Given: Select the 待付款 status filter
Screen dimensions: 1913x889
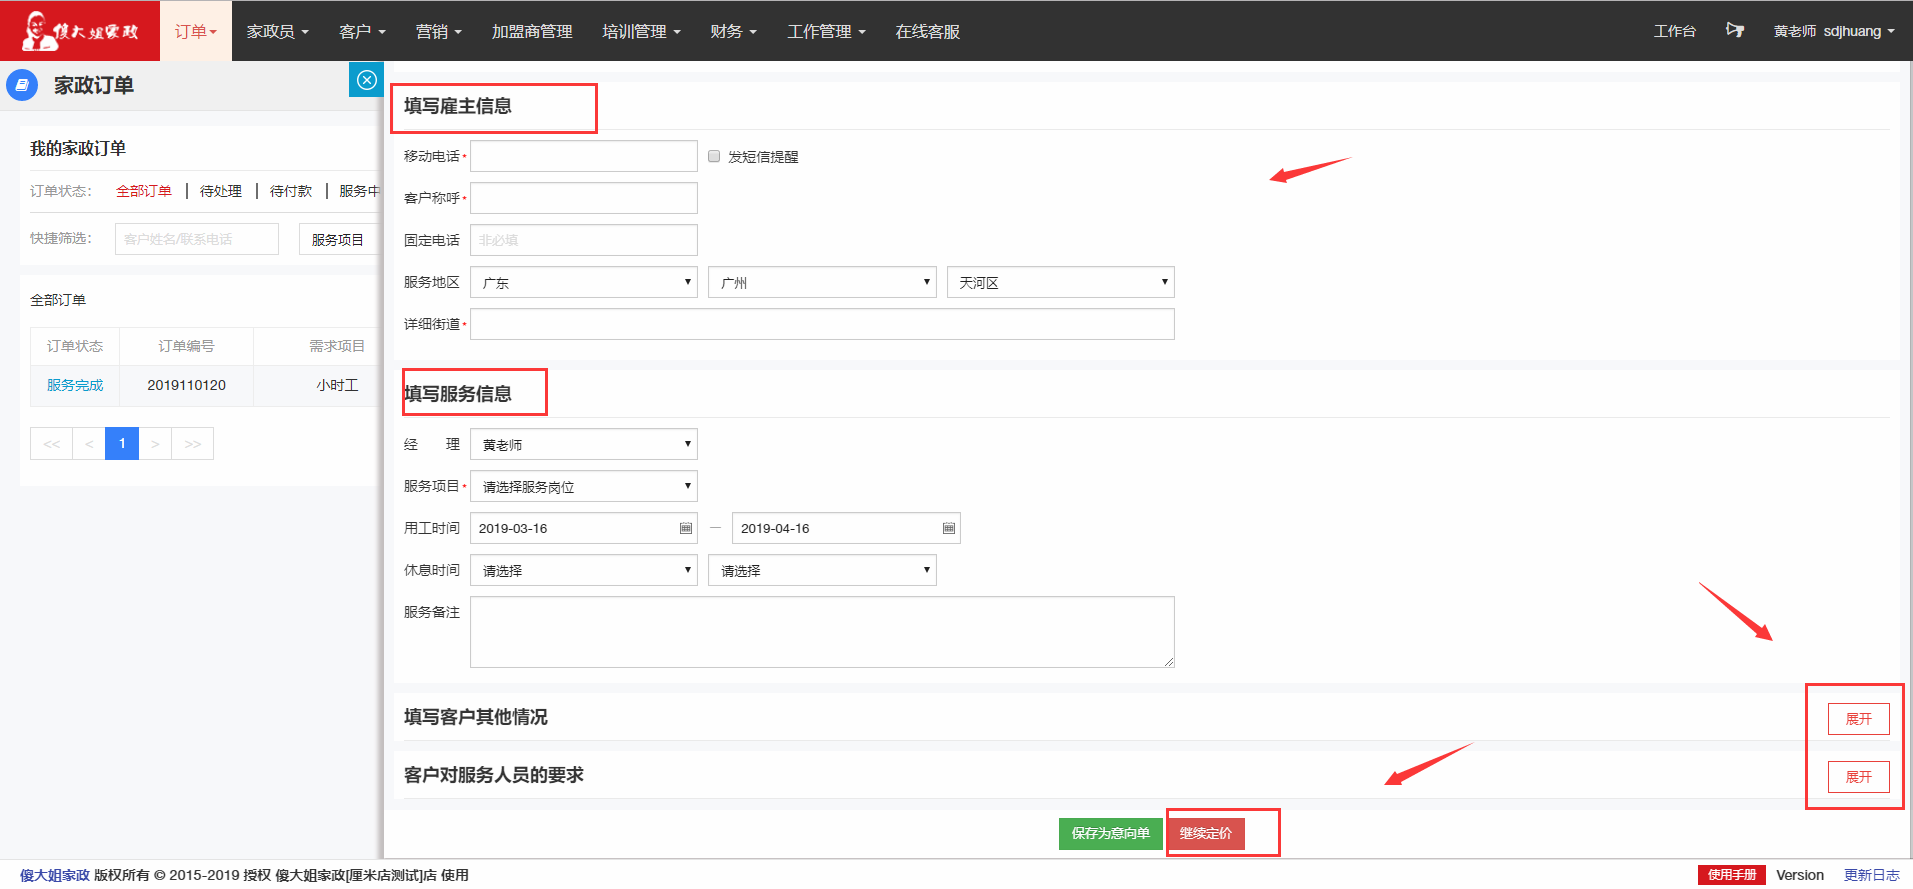Looking at the screenshot, I should click(291, 191).
